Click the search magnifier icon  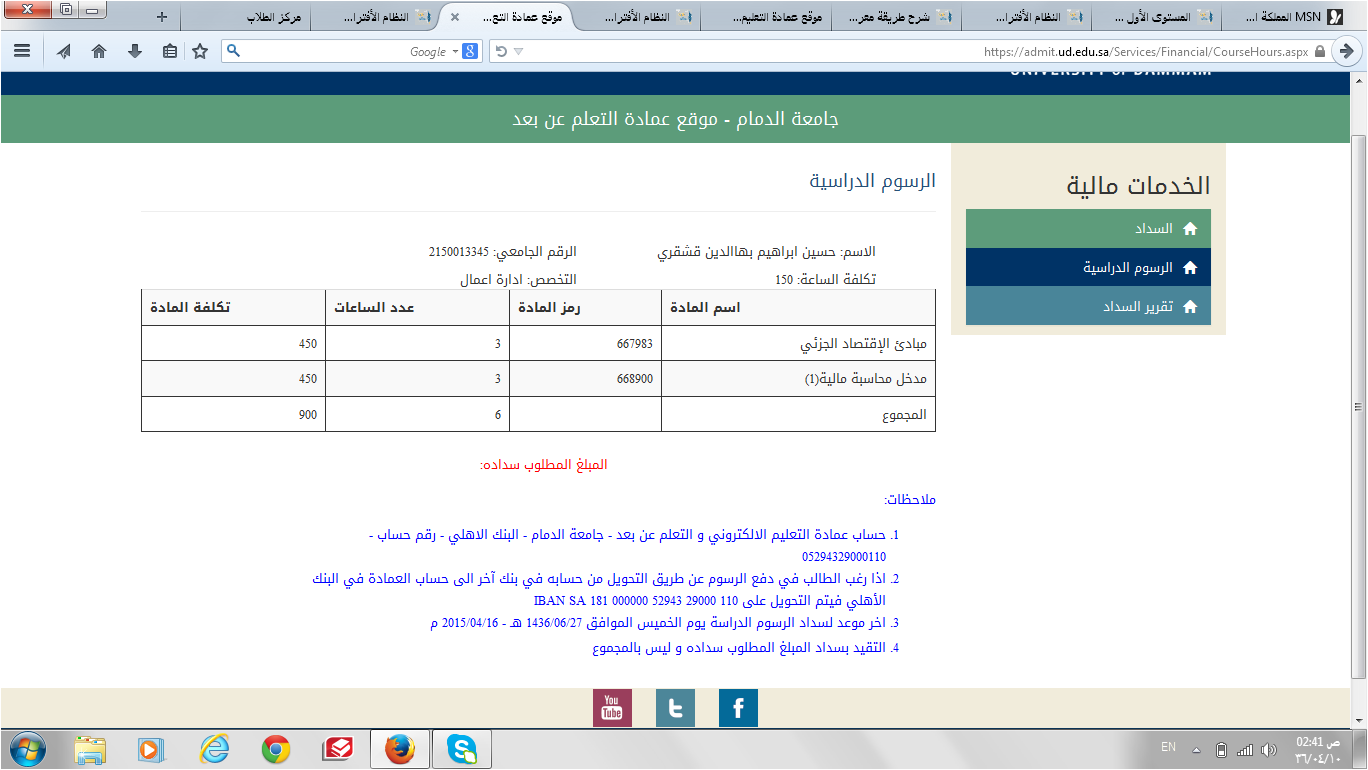click(x=234, y=51)
